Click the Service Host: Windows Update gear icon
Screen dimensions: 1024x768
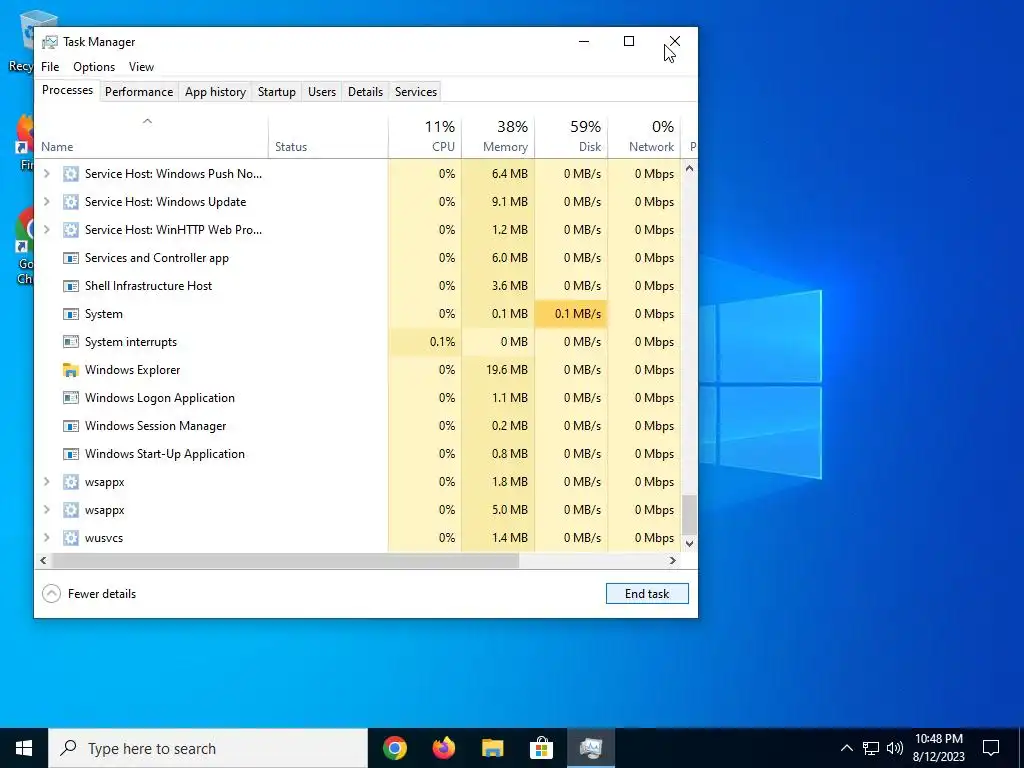coord(71,202)
